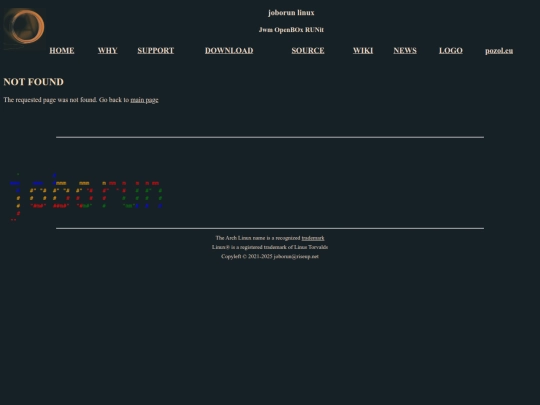Open the LOGO page

click(451, 51)
